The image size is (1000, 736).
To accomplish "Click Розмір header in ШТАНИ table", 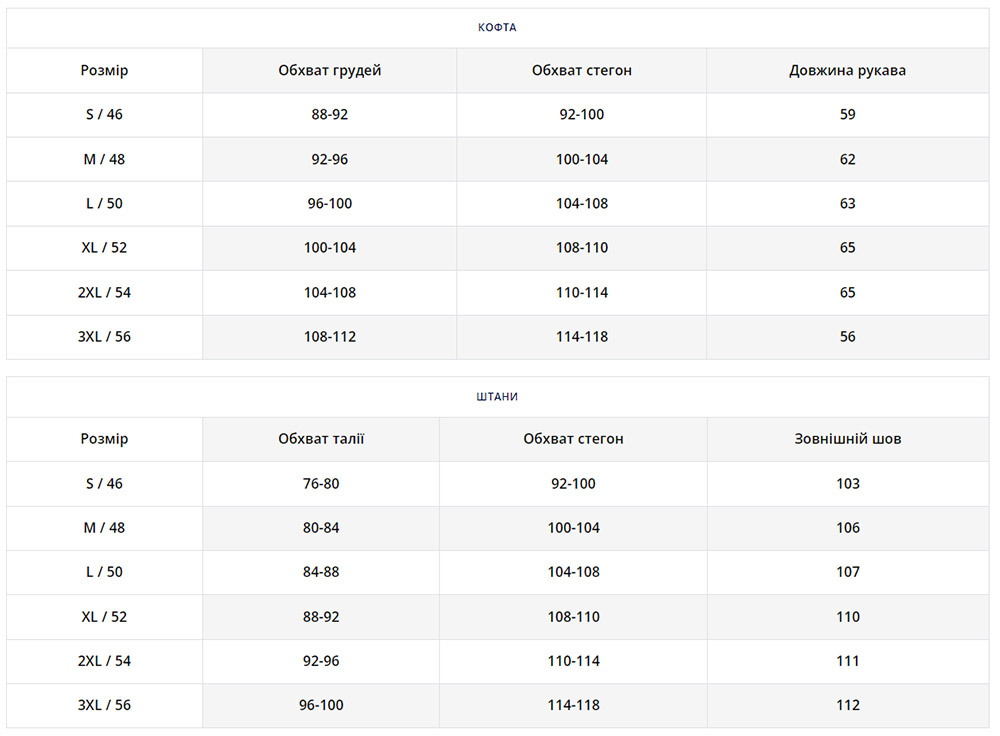I will [104, 439].
